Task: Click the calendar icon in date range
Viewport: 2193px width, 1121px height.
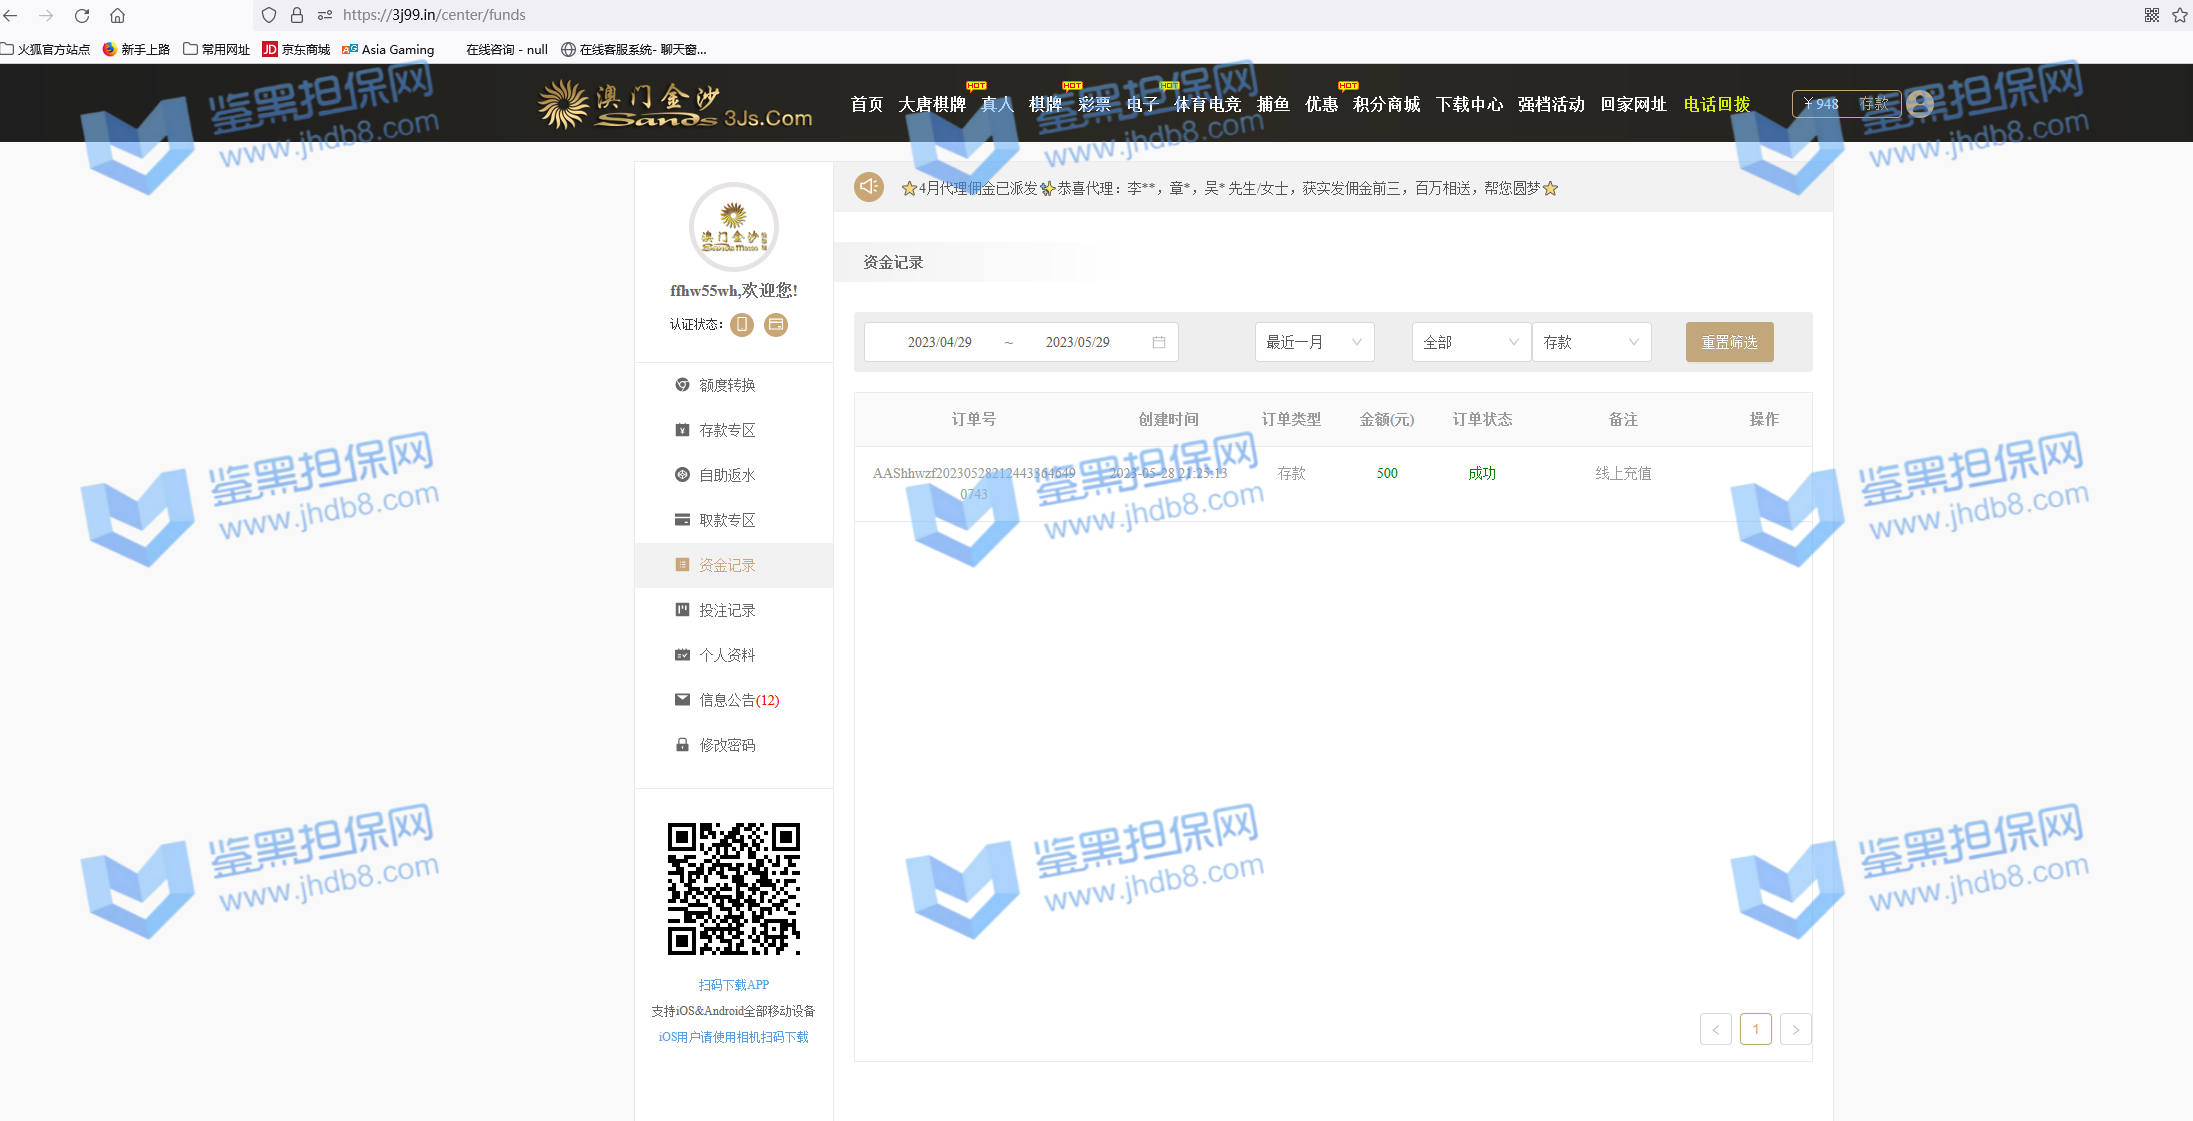Action: click(x=1159, y=342)
